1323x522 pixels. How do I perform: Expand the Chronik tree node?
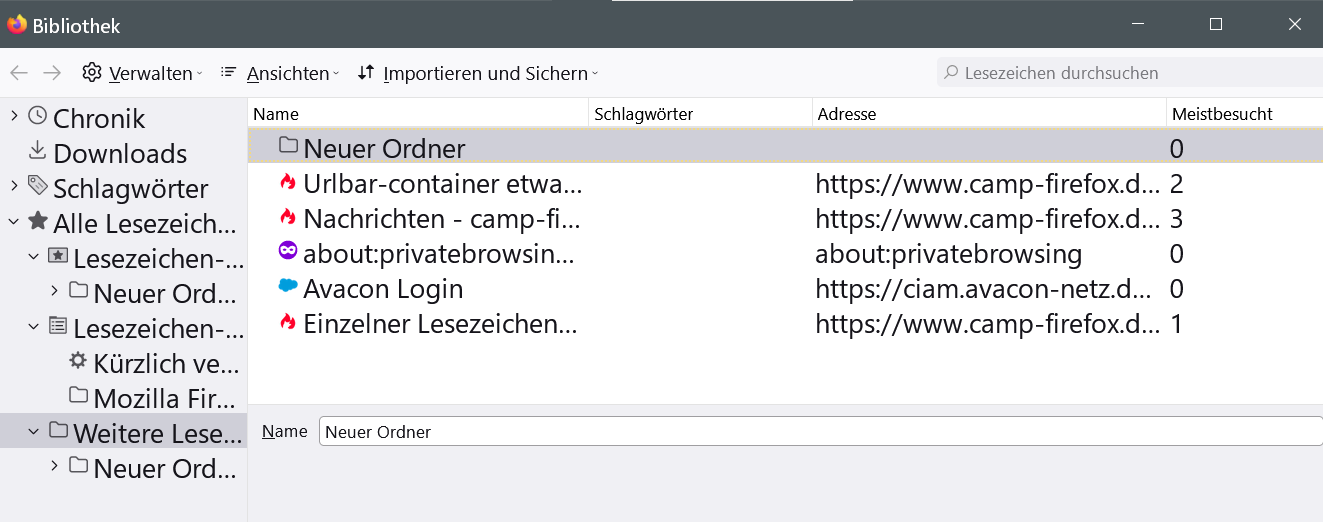[14, 116]
